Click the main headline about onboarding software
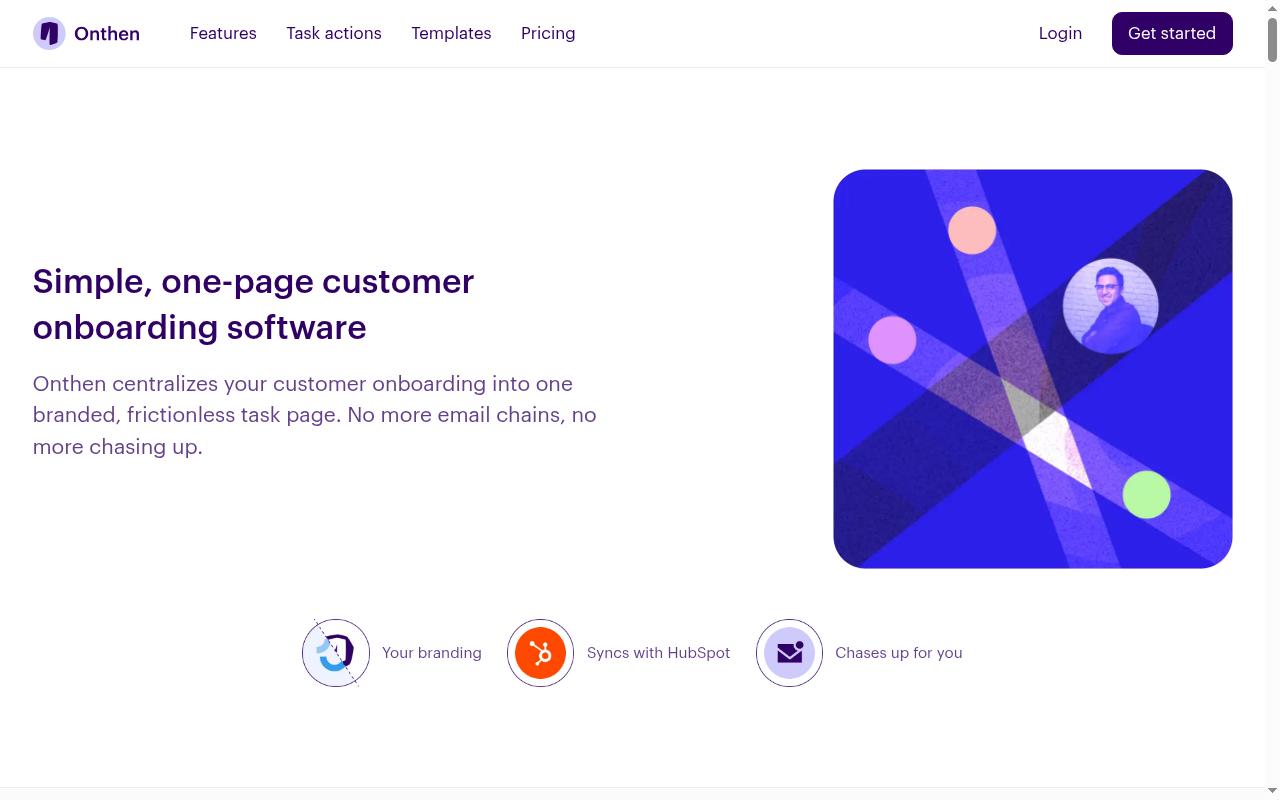1280x800 pixels. click(253, 304)
